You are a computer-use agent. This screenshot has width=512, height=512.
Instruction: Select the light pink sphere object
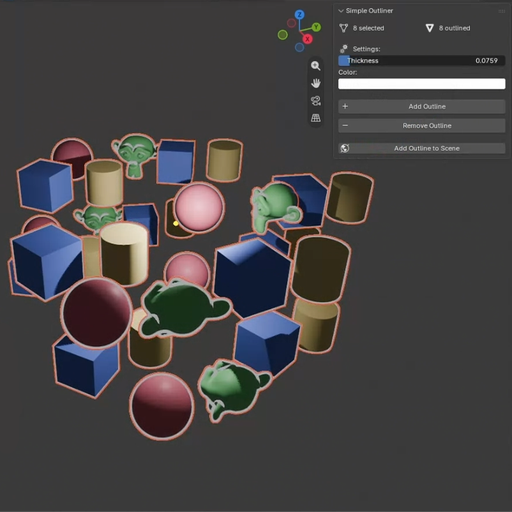coord(199,207)
